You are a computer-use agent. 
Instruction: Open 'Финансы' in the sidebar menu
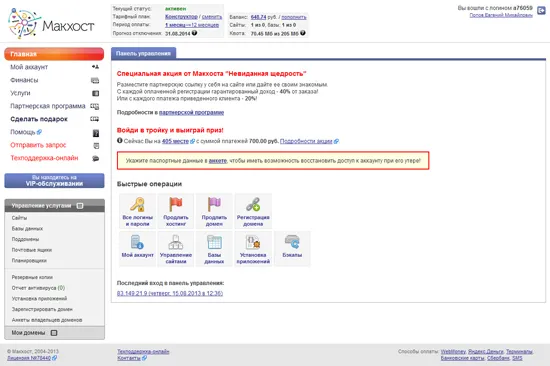24,80
